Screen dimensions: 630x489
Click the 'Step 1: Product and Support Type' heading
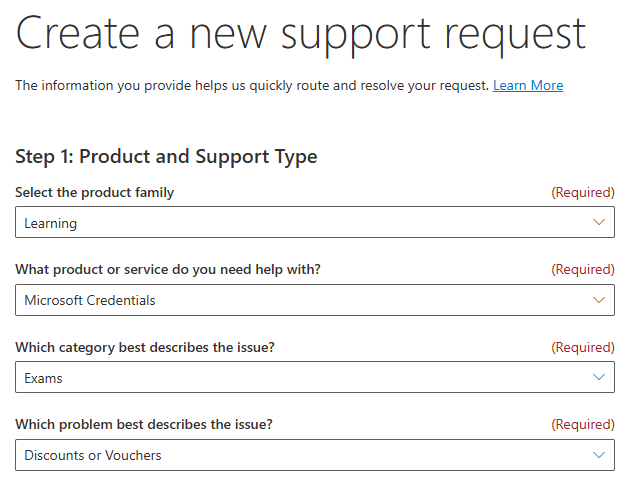click(166, 157)
